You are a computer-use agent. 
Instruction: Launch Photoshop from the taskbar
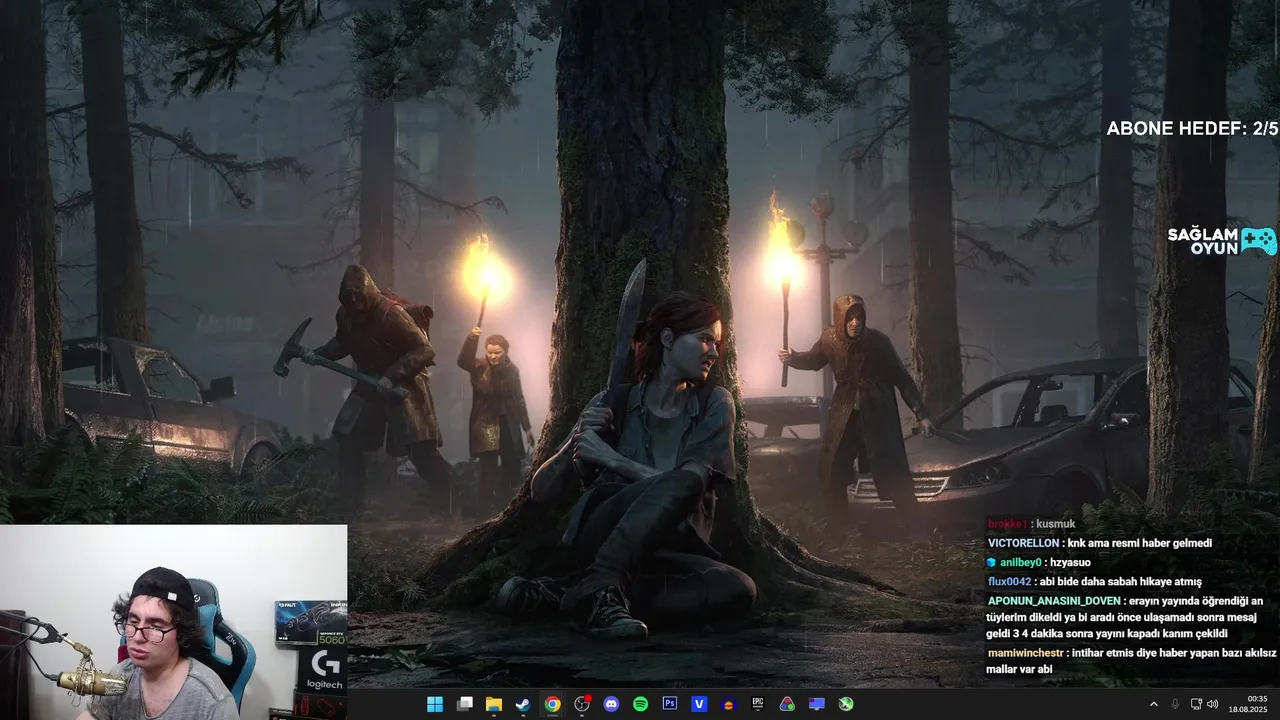tap(670, 704)
